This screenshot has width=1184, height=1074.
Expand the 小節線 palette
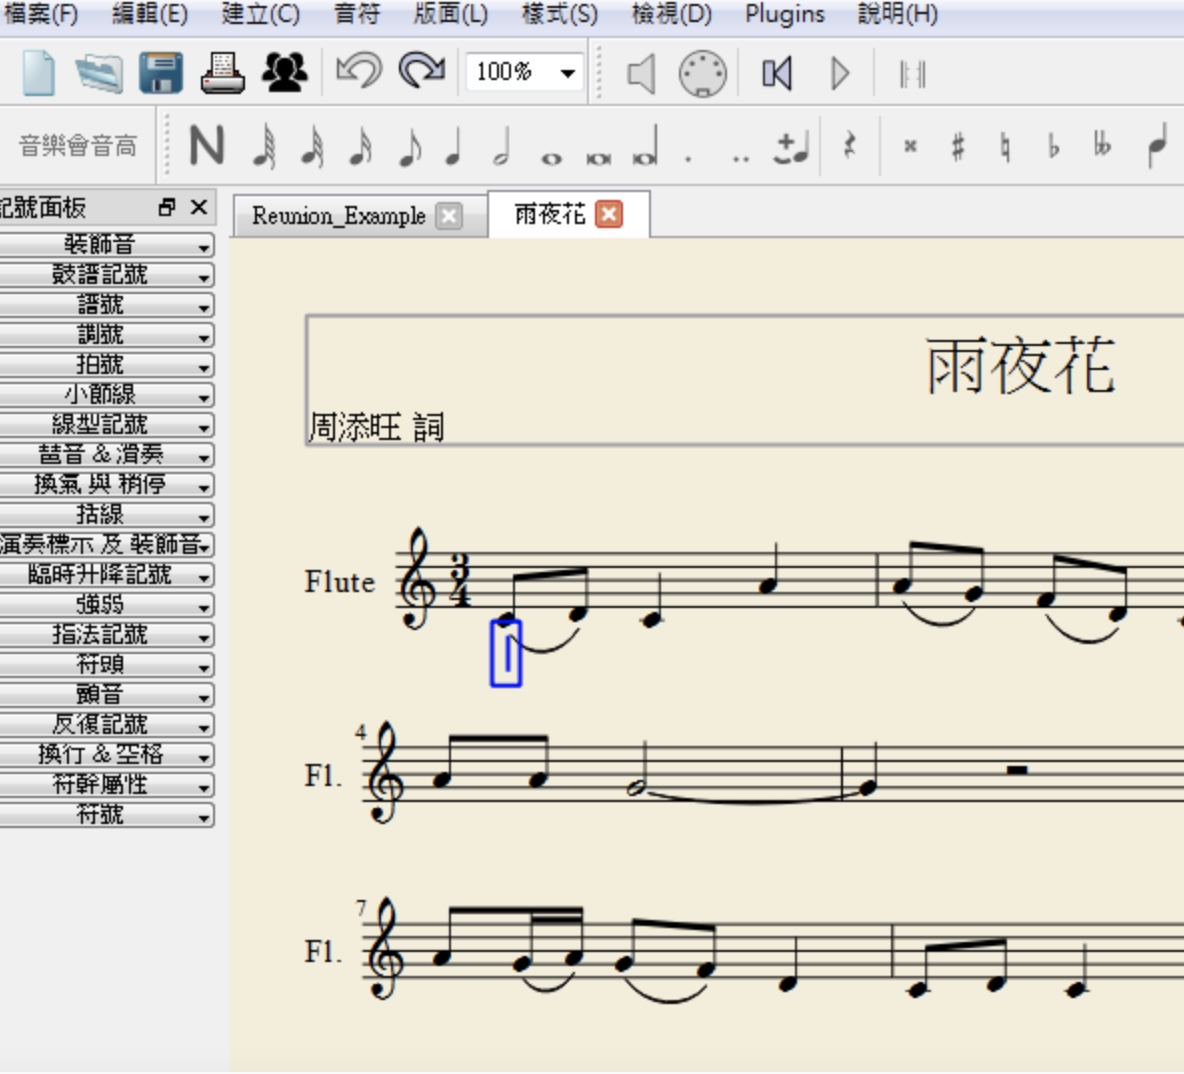[106, 395]
